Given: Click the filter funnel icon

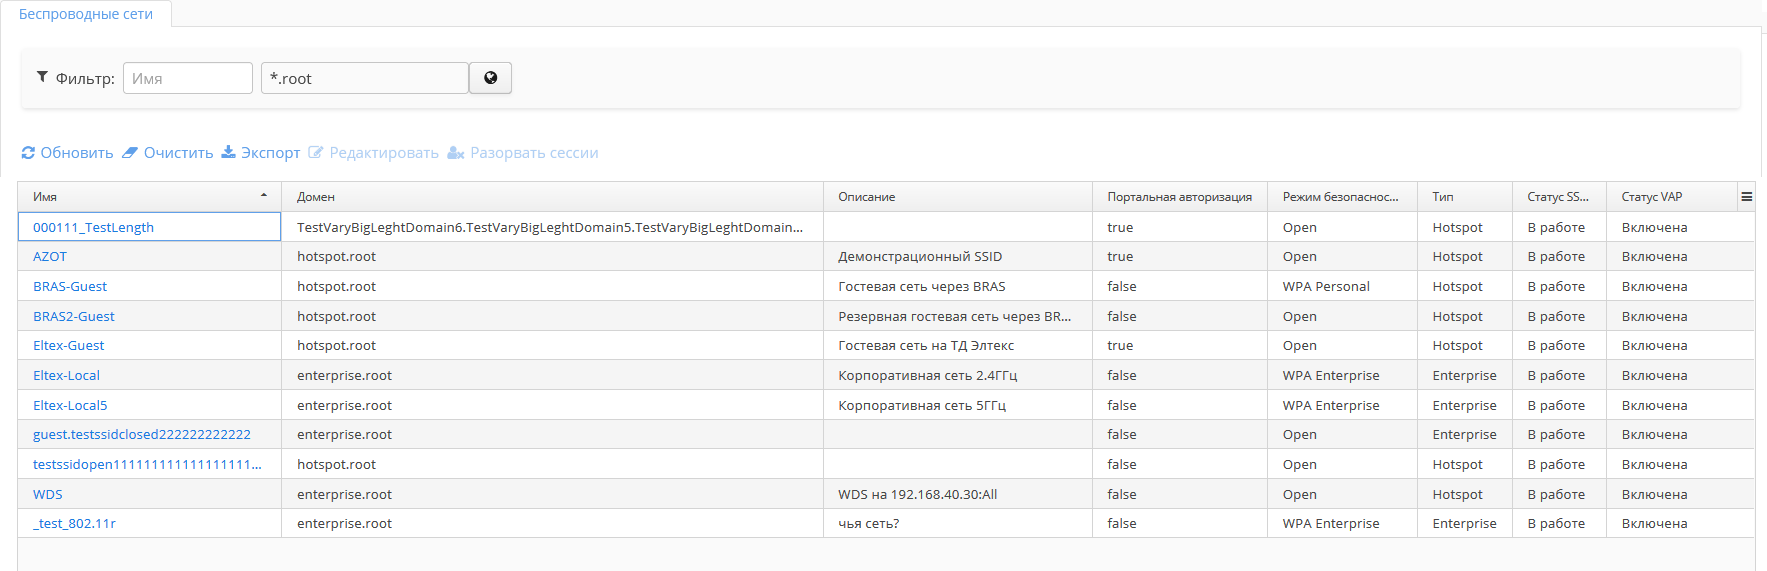Looking at the screenshot, I should point(42,77).
